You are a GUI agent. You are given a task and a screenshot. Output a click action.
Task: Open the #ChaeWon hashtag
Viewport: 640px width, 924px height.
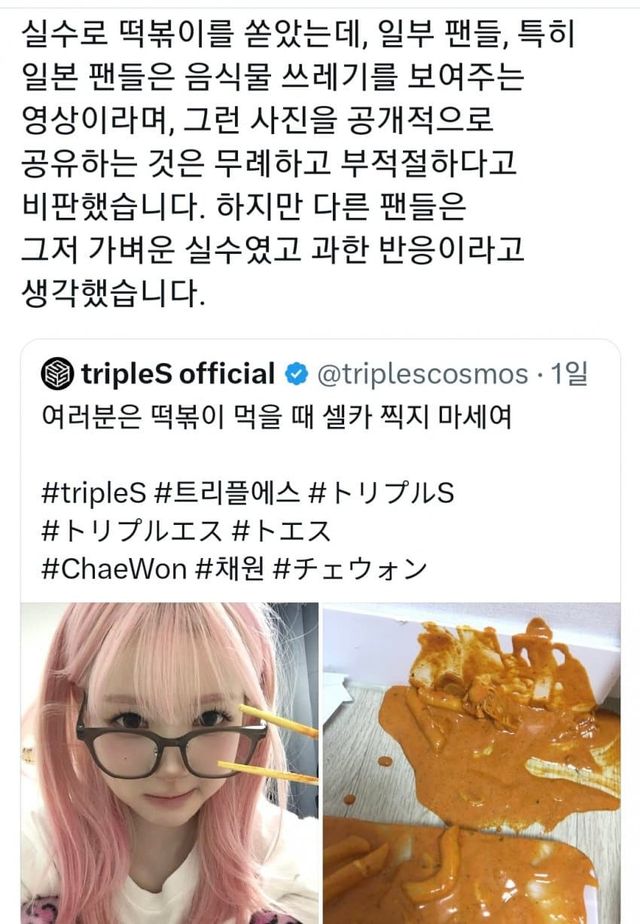(x=114, y=569)
